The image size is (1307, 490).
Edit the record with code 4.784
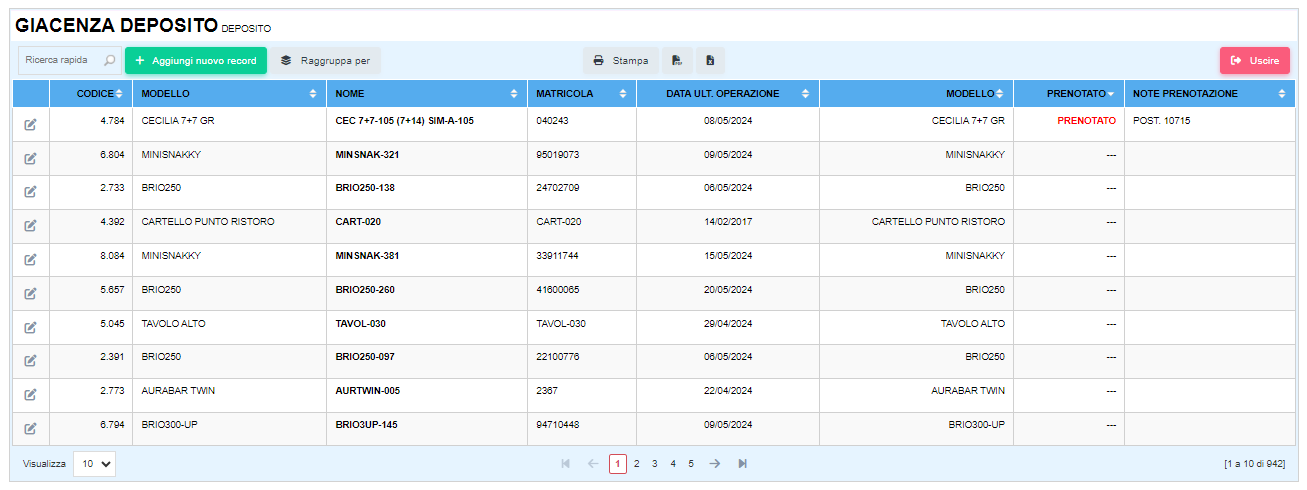30,125
